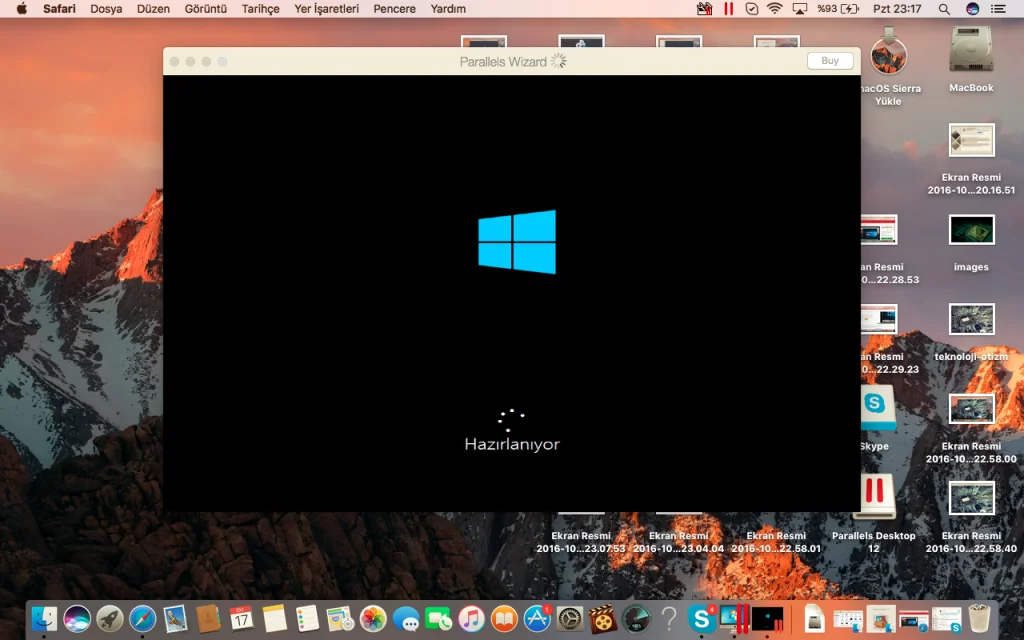Open the AirPlay display menu
The image size is (1024, 640).
tap(799, 9)
